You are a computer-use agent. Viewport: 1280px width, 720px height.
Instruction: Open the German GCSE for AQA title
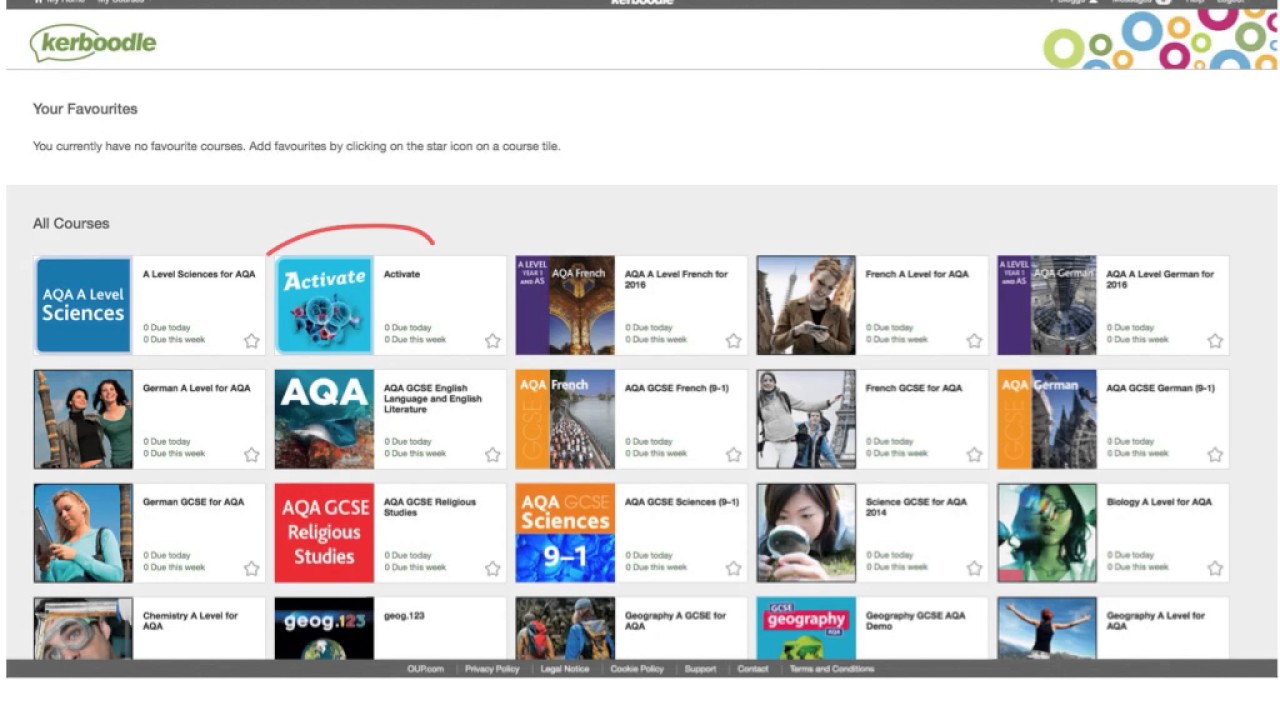(x=194, y=502)
